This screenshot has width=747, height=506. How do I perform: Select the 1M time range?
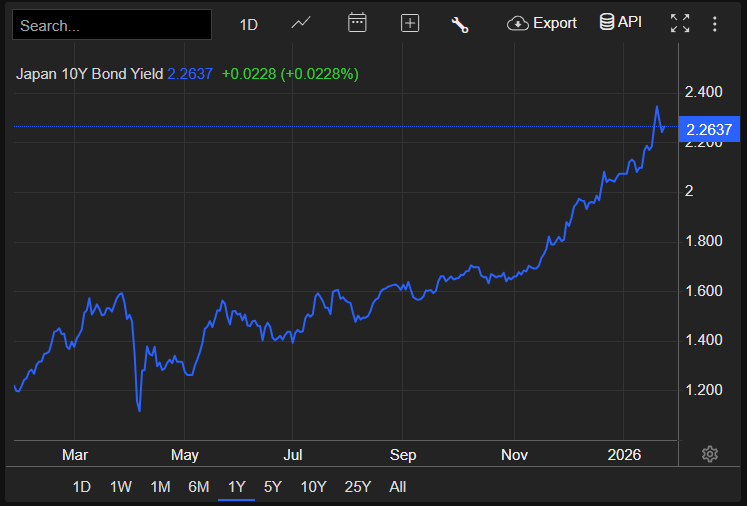160,487
